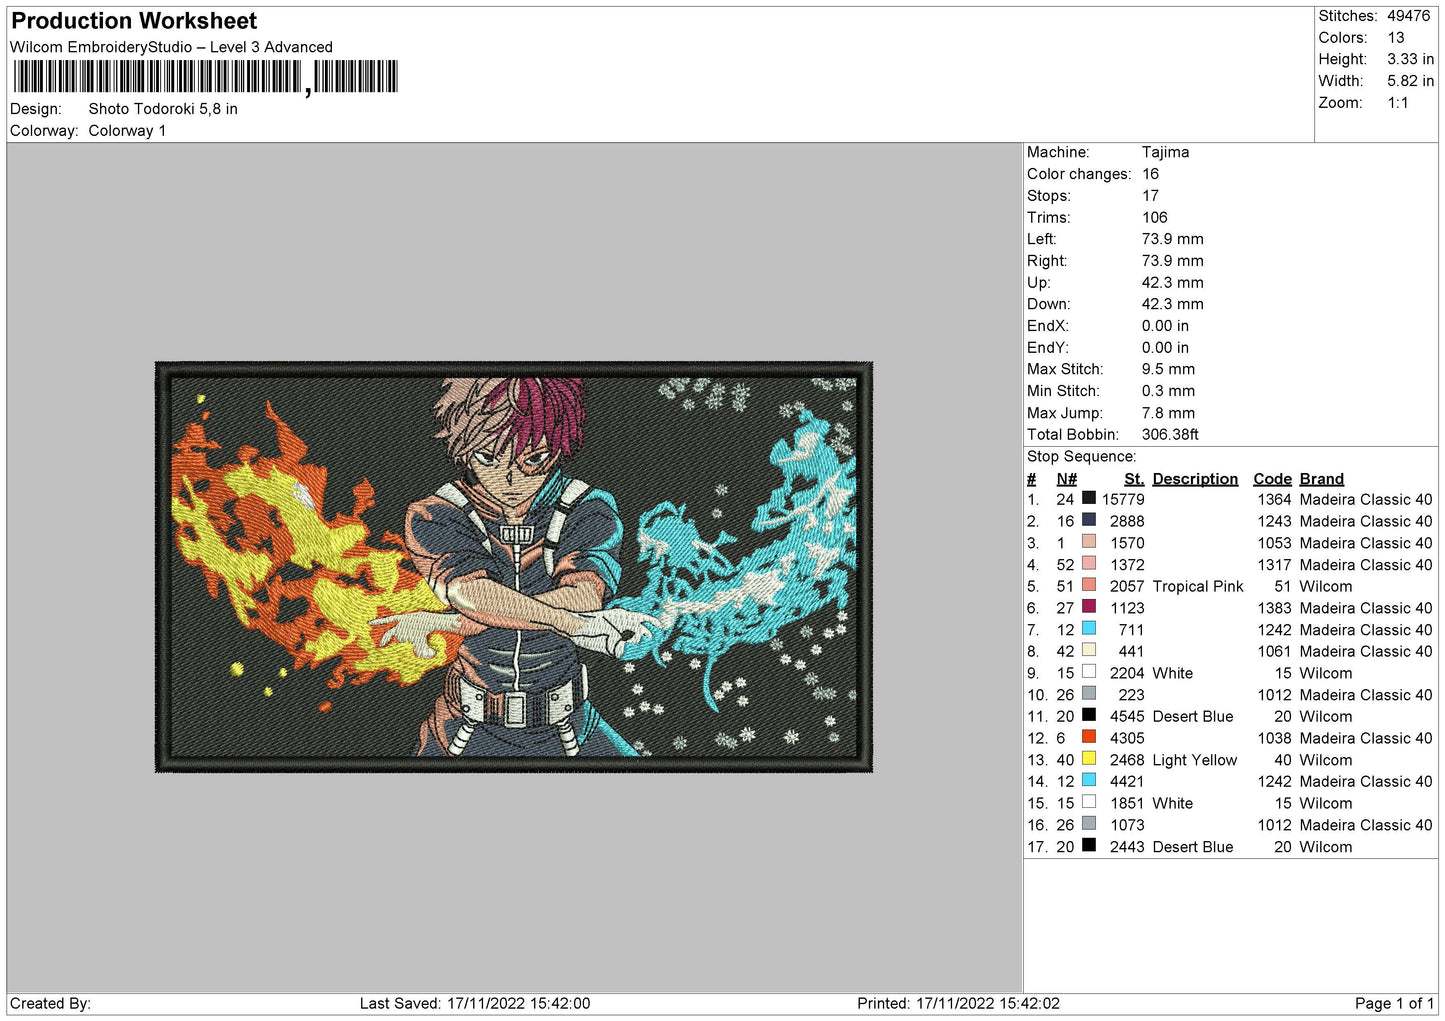Click the Machine value Tajima
The height and width of the screenshot is (1021, 1445).
coord(1165,152)
